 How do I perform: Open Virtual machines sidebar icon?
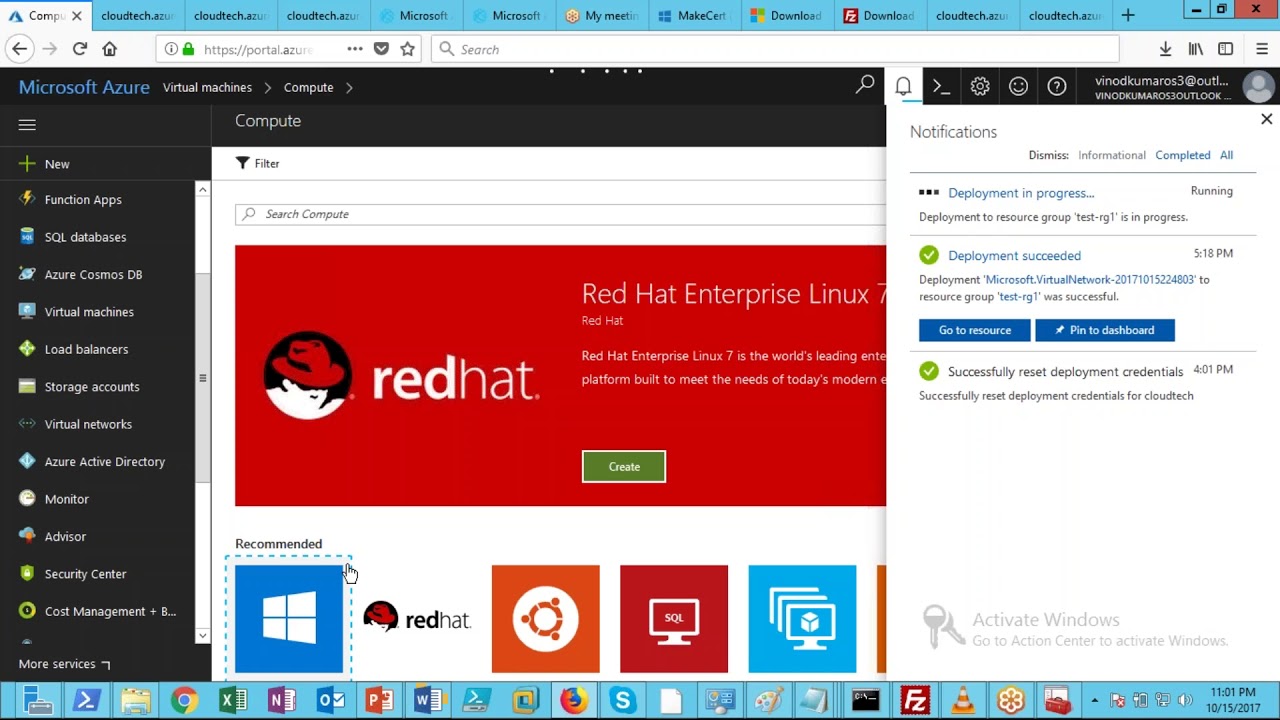[27, 312]
